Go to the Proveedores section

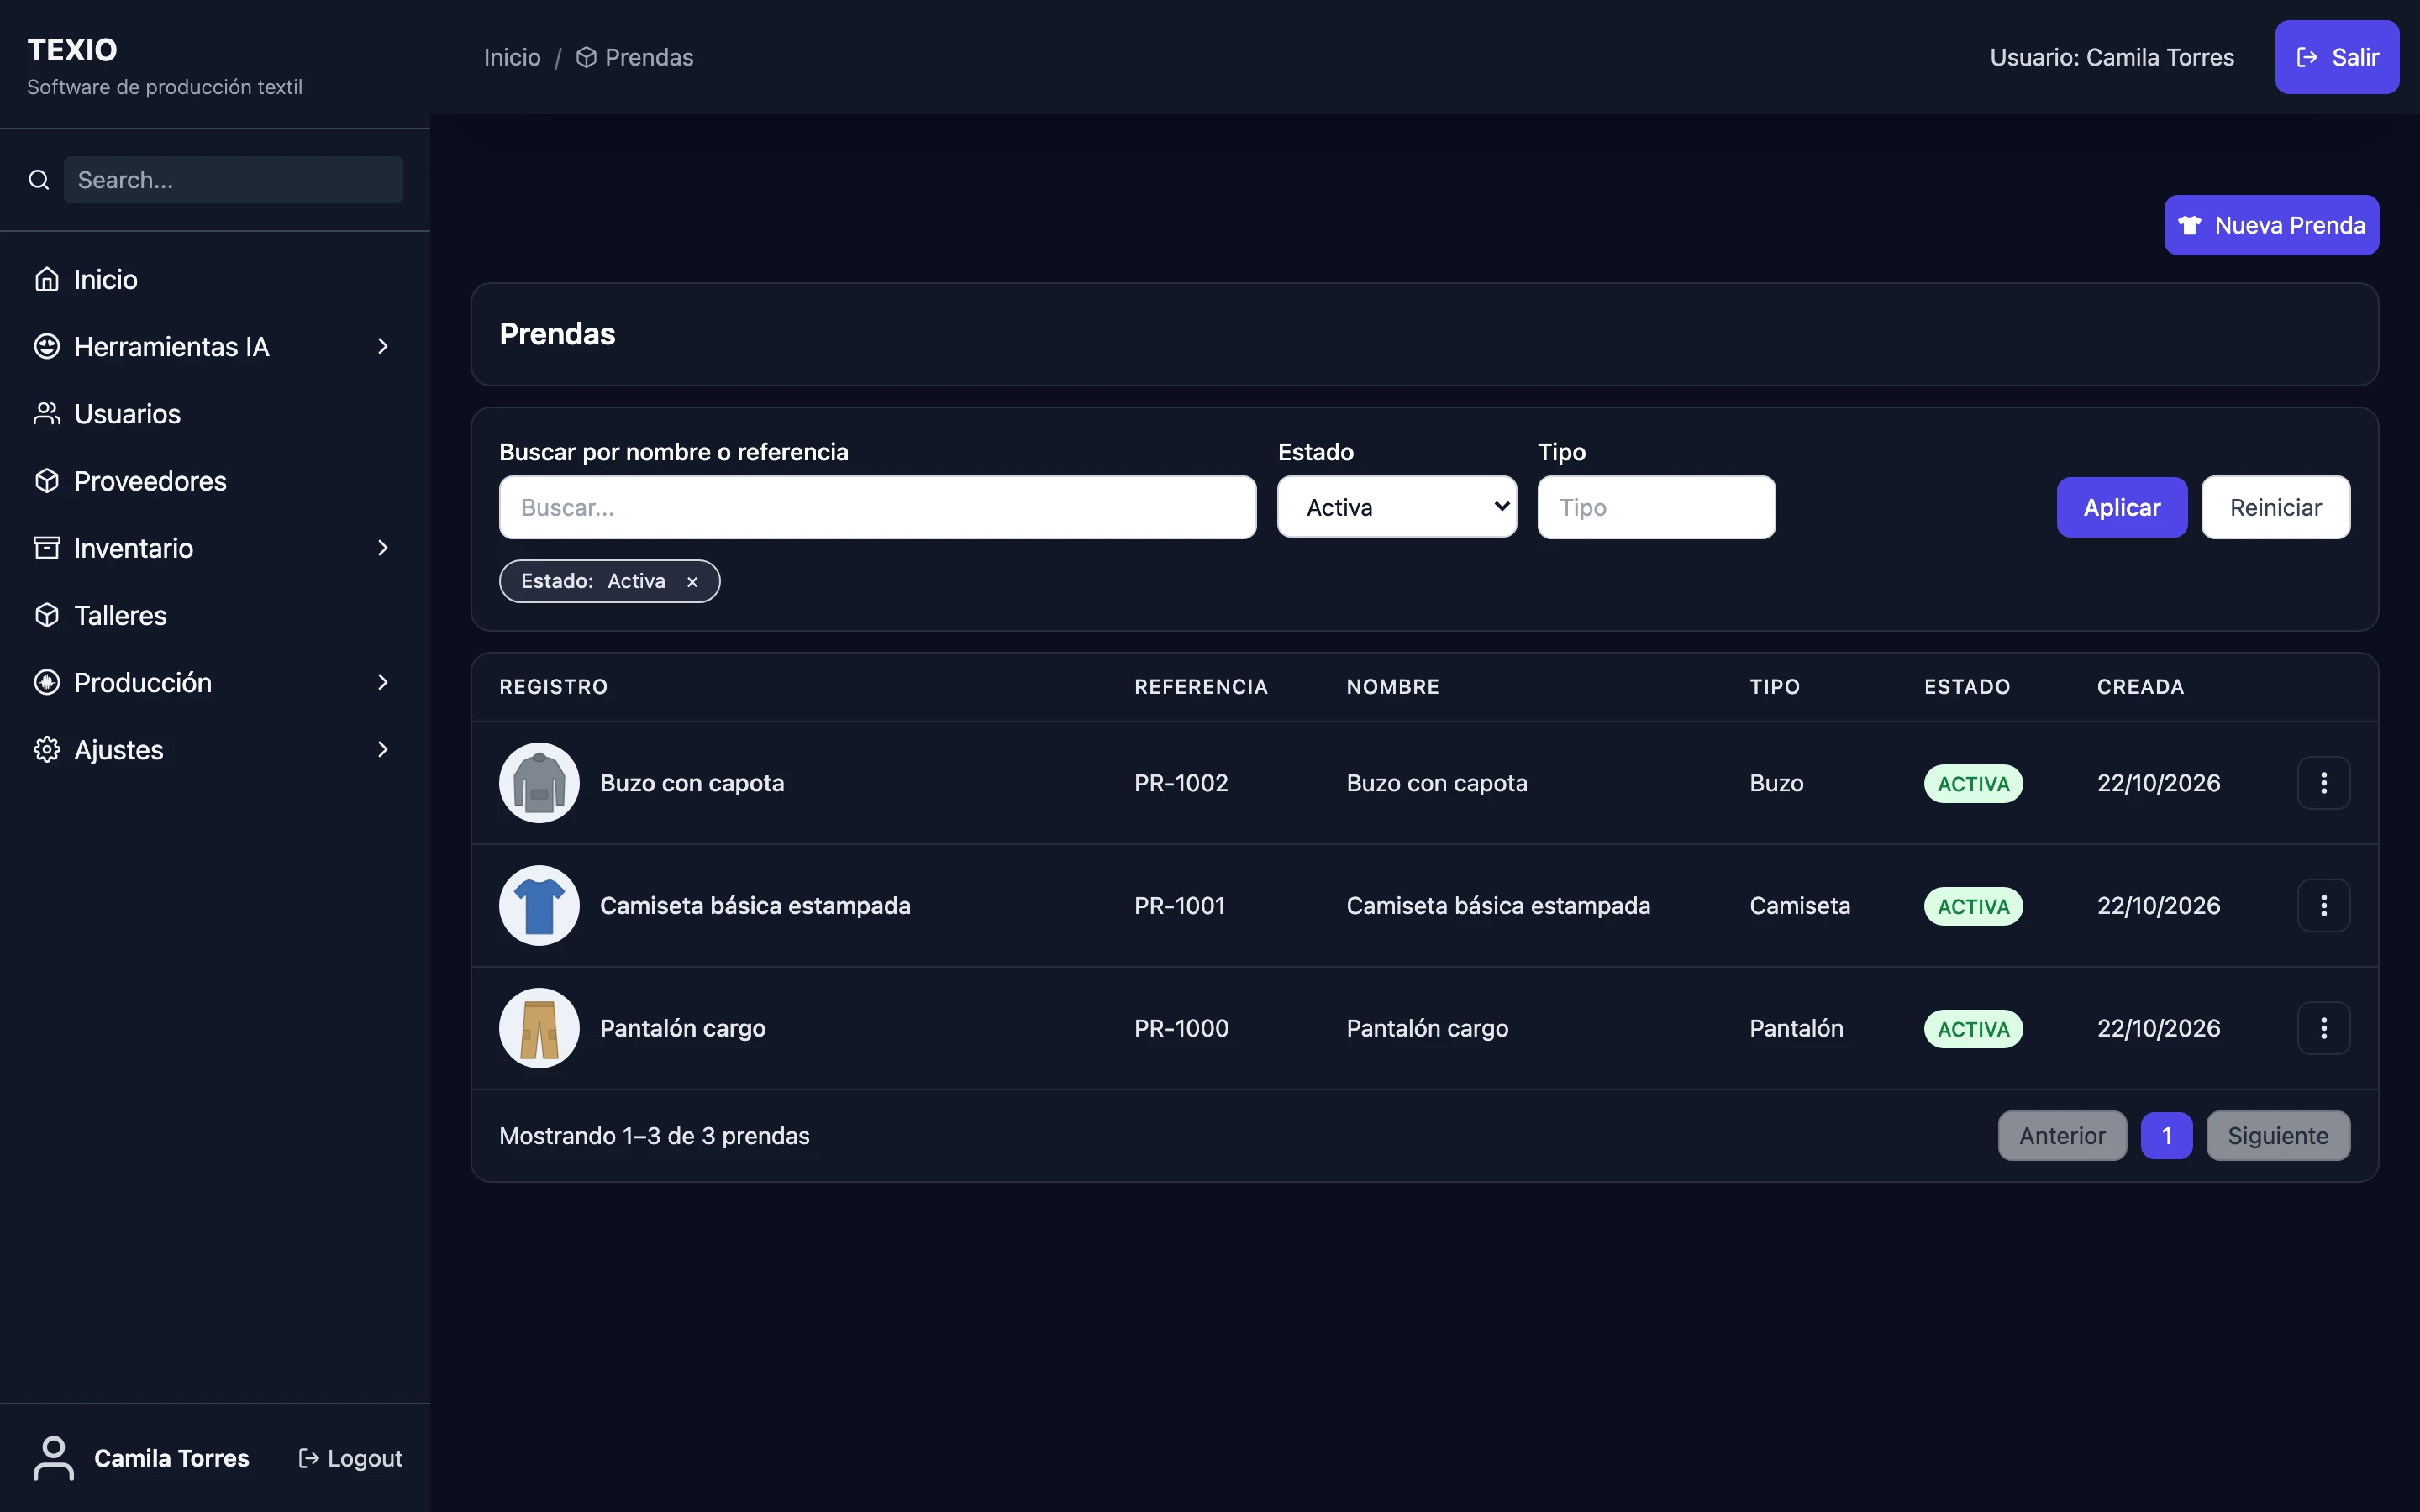[x=215, y=481]
